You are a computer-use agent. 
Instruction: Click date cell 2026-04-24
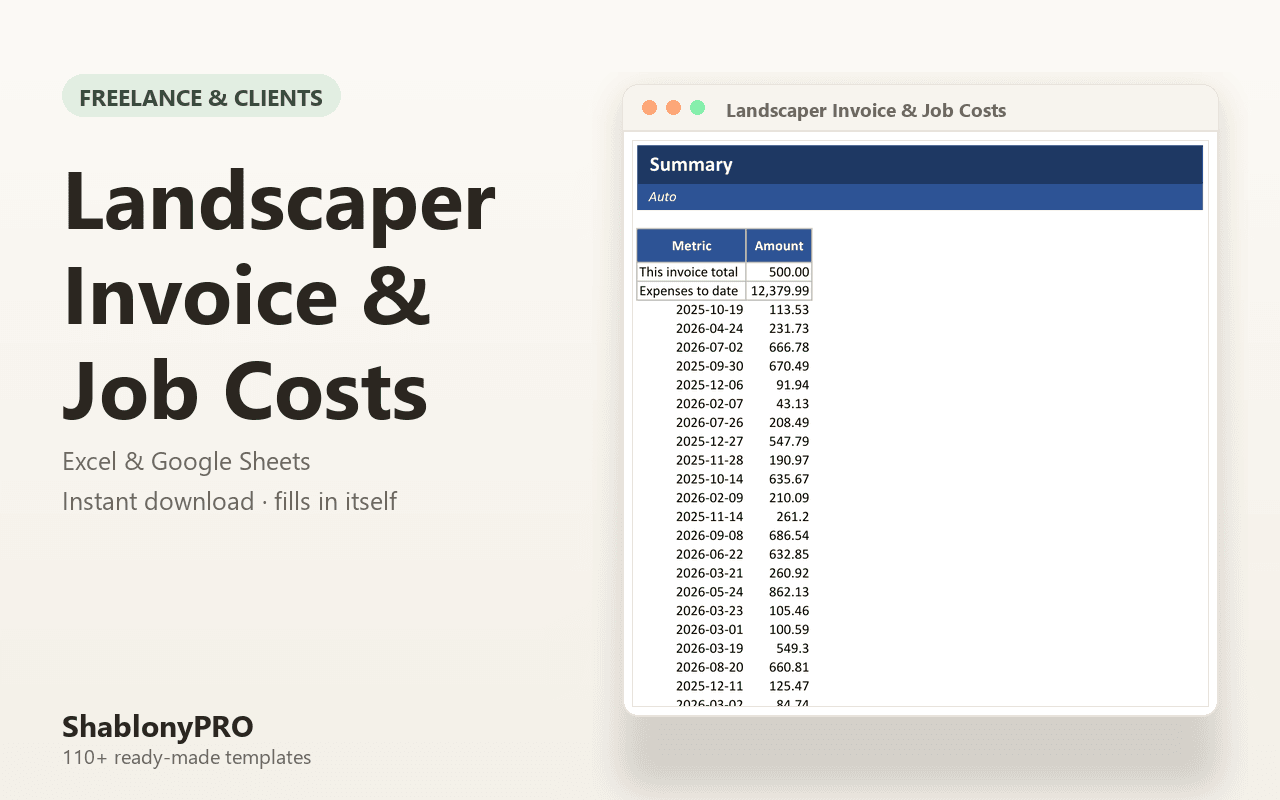pyautogui.click(x=710, y=329)
